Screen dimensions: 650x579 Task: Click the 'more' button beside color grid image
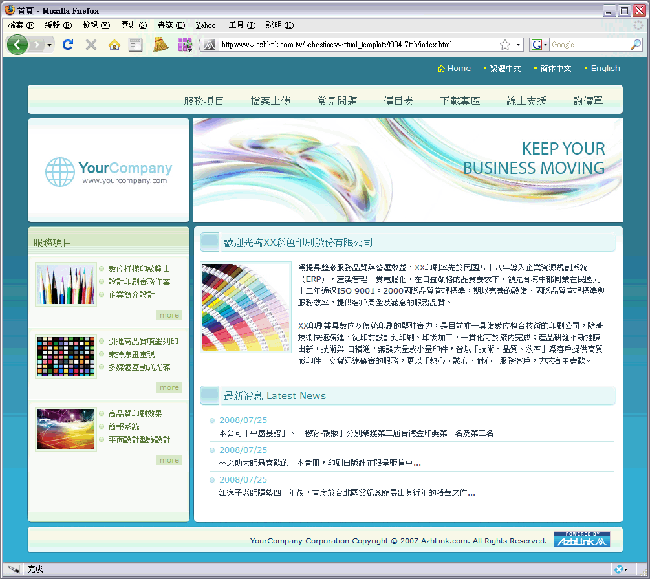coord(169,387)
